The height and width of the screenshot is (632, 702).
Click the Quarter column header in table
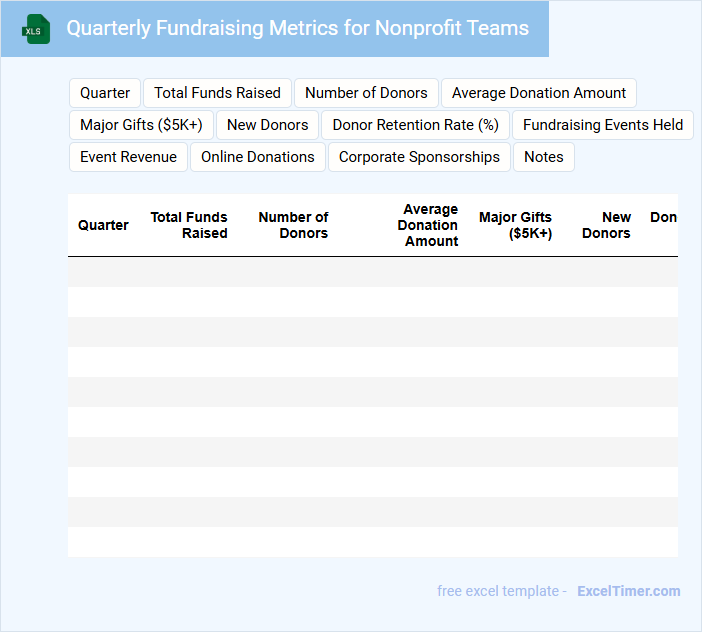click(x=103, y=225)
